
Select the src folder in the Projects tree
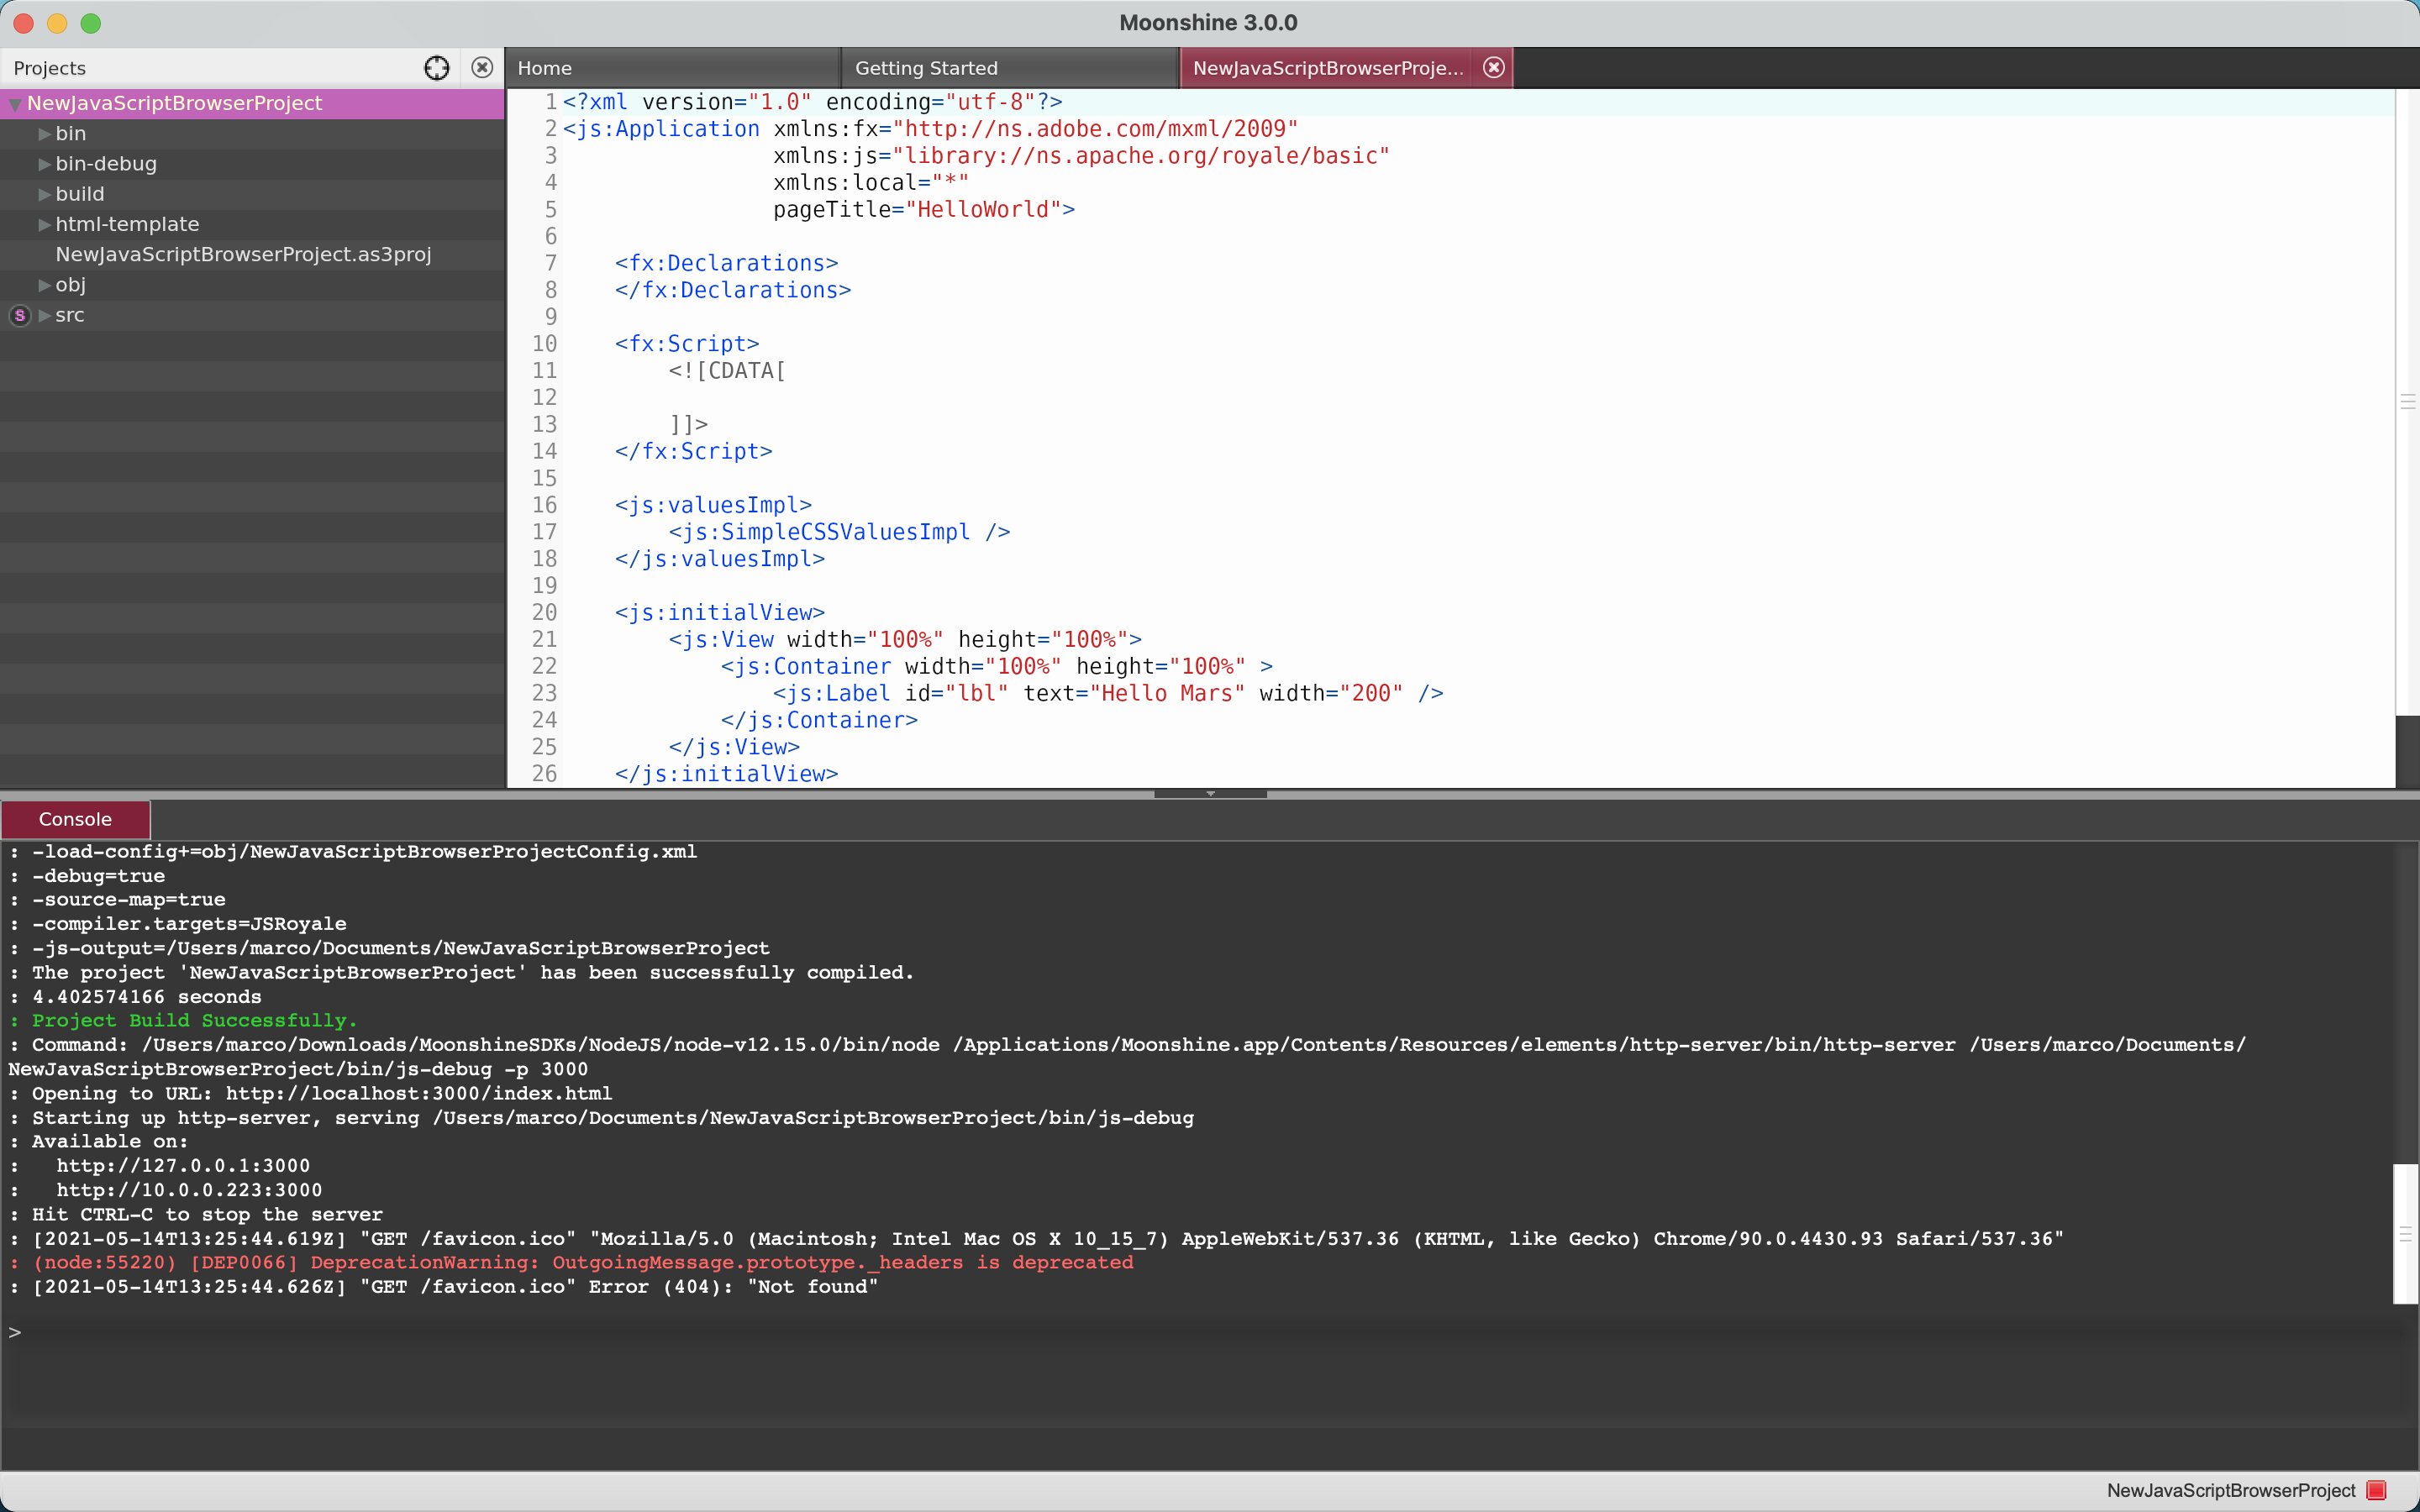click(70, 315)
